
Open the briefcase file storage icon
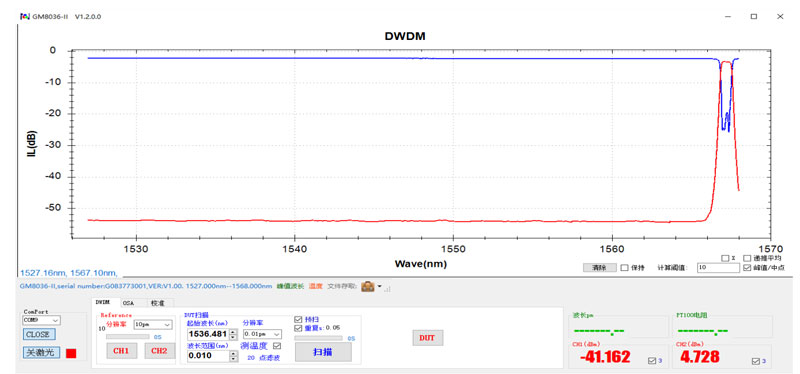point(367,286)
